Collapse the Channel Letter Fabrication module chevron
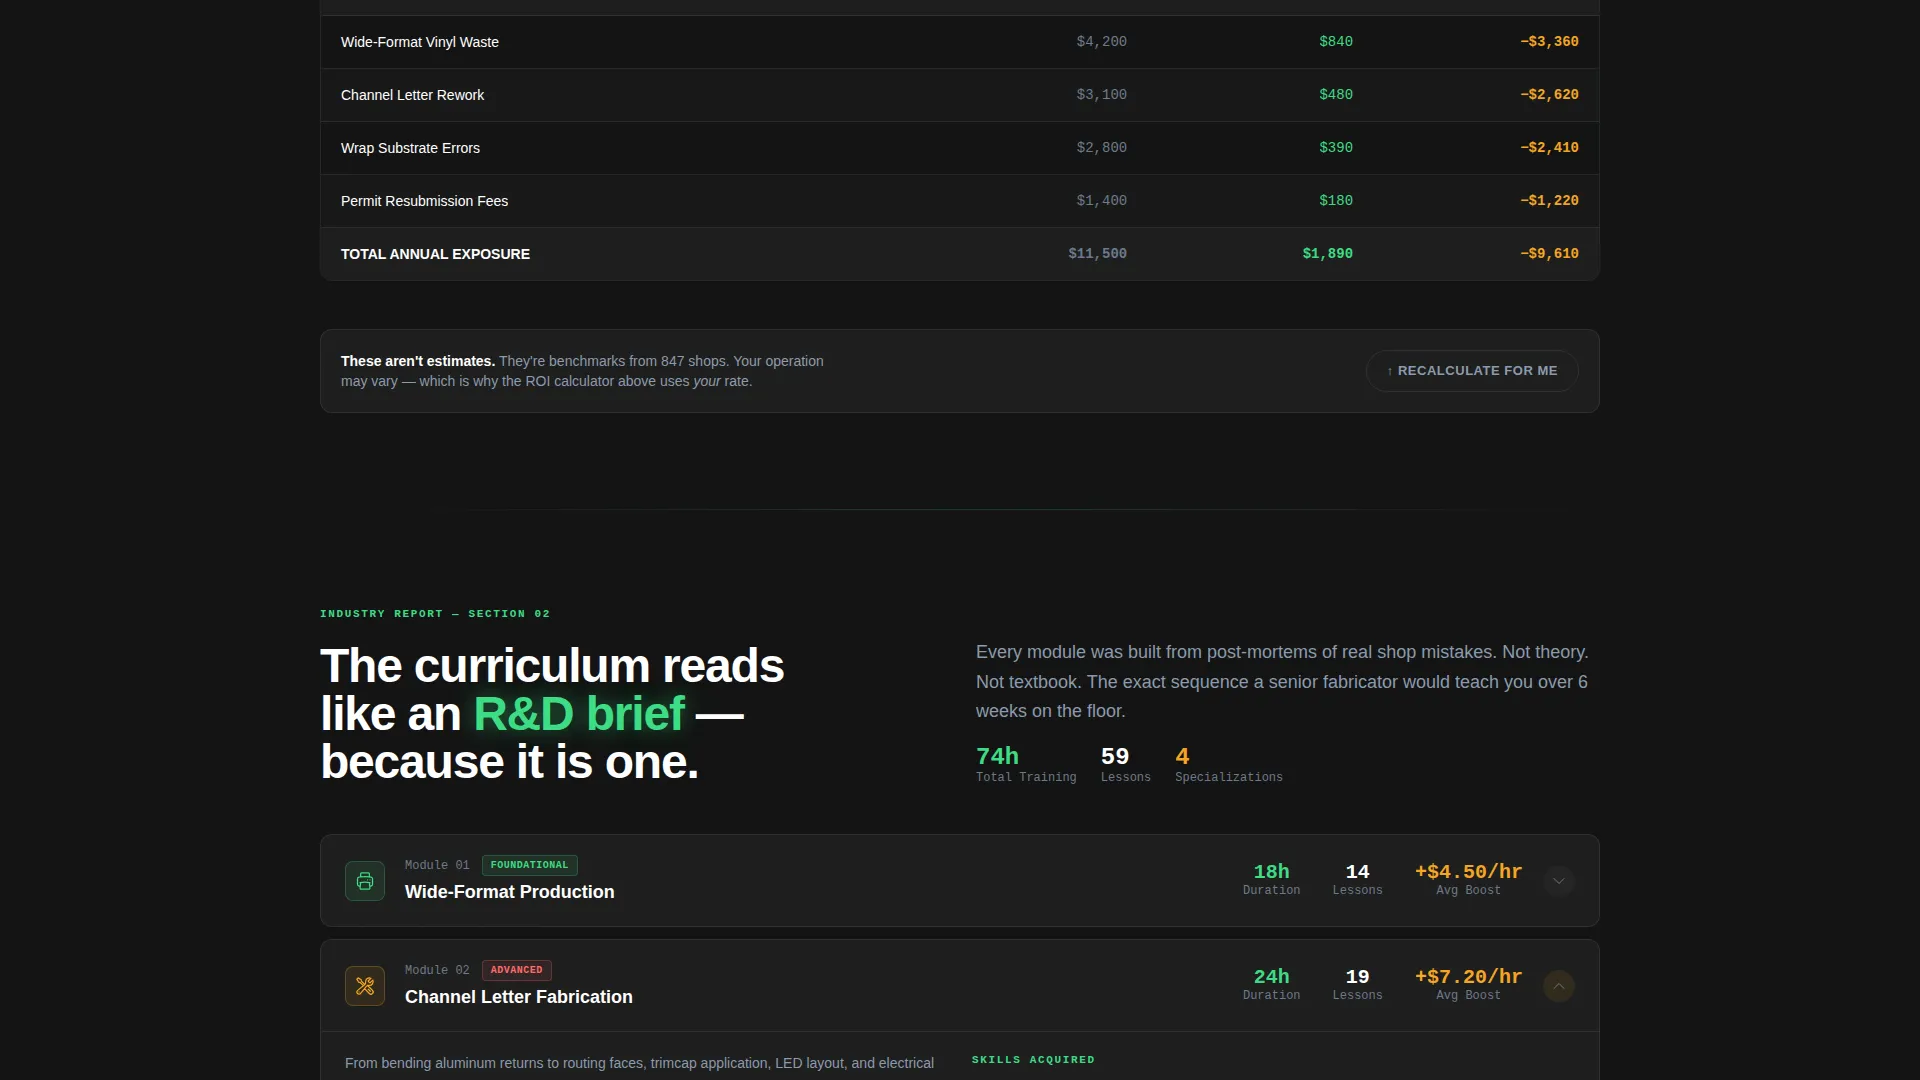This screenshot has height=1080, width=1920. coord(1558,986)
